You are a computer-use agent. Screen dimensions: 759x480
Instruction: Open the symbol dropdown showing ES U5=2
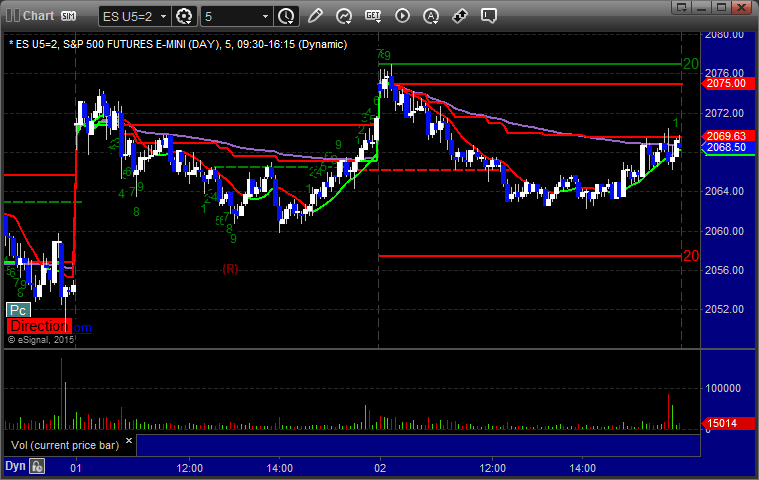(135, 16)
